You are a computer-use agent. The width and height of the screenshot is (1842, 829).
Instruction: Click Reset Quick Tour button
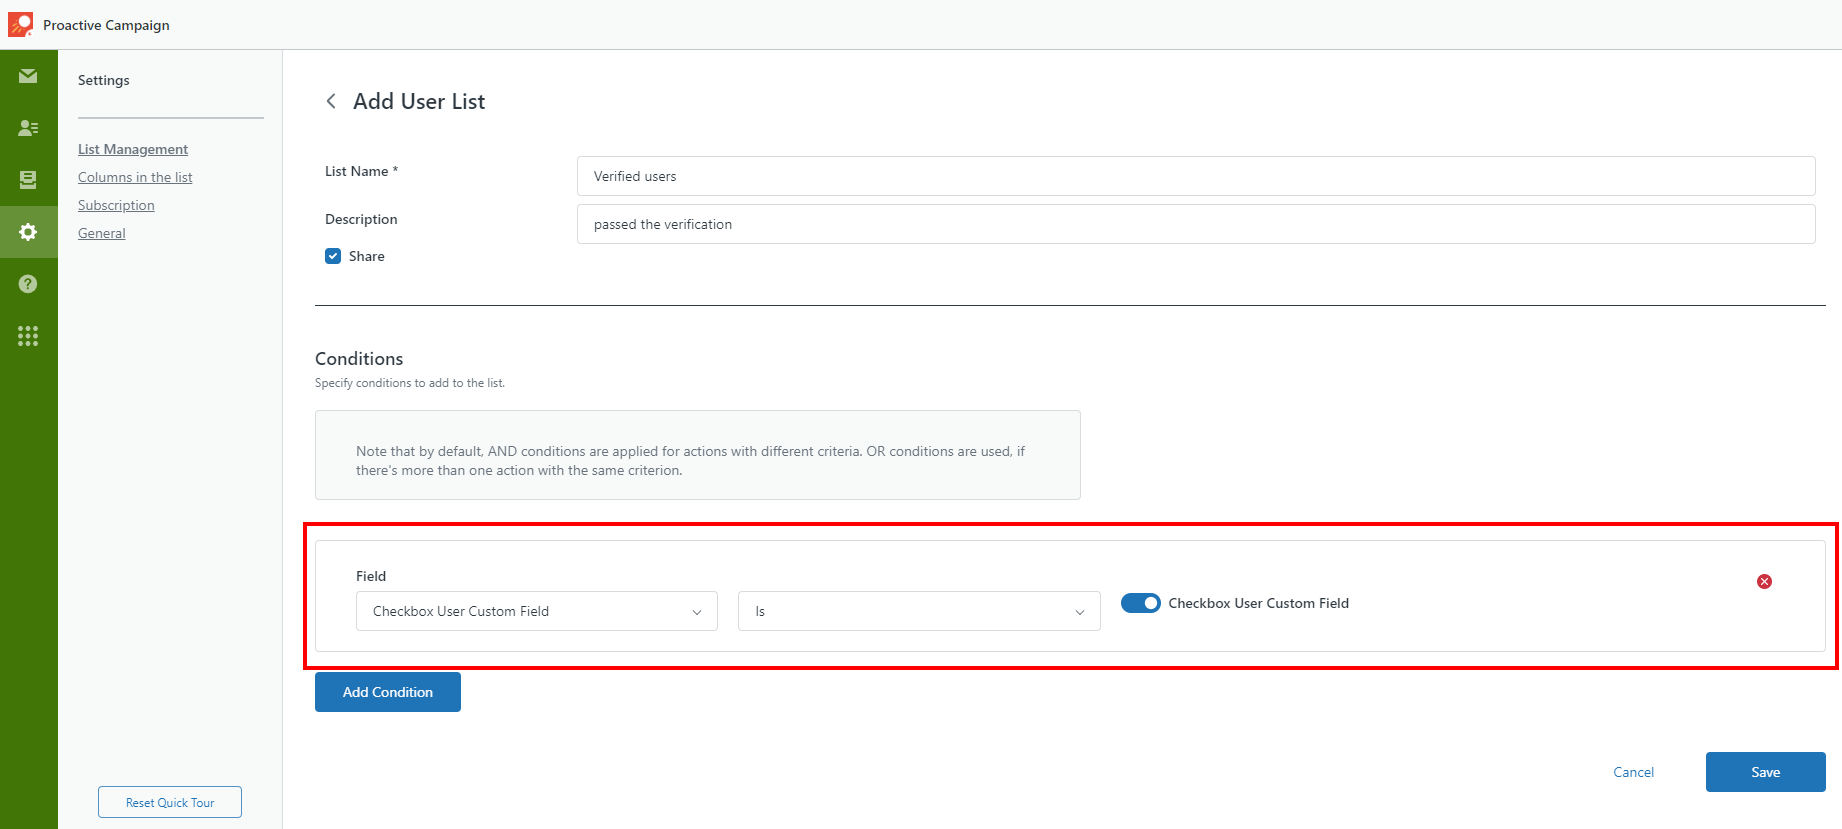point(170,802)
